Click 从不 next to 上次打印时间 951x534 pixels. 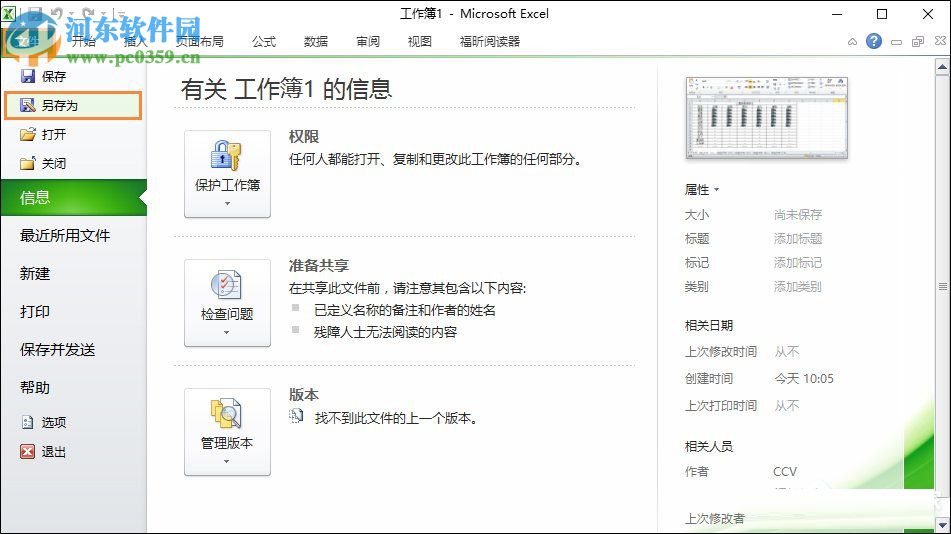click(x=787, y=405)
